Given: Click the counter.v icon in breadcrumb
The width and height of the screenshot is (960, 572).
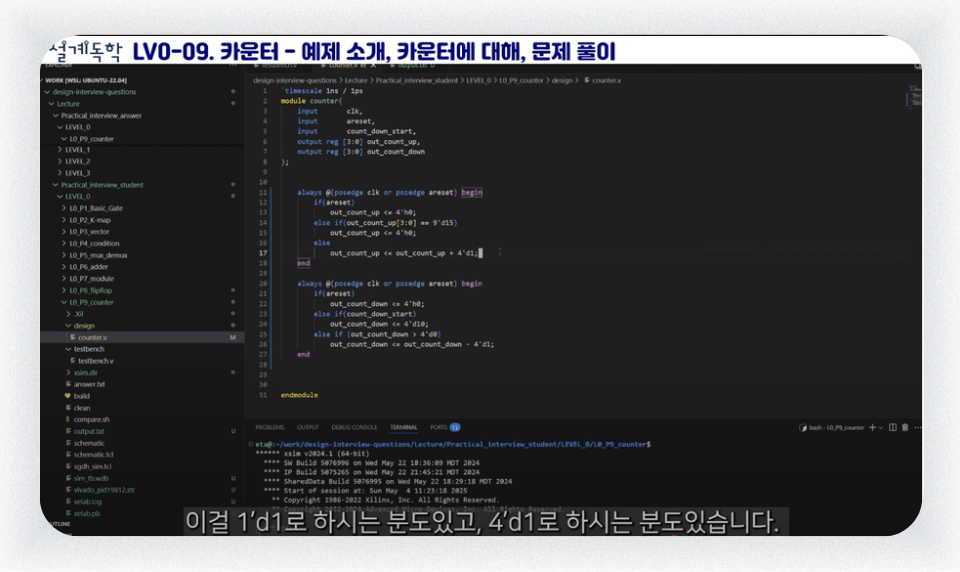Looking at the screenshot, I should (x=587, y=80).
